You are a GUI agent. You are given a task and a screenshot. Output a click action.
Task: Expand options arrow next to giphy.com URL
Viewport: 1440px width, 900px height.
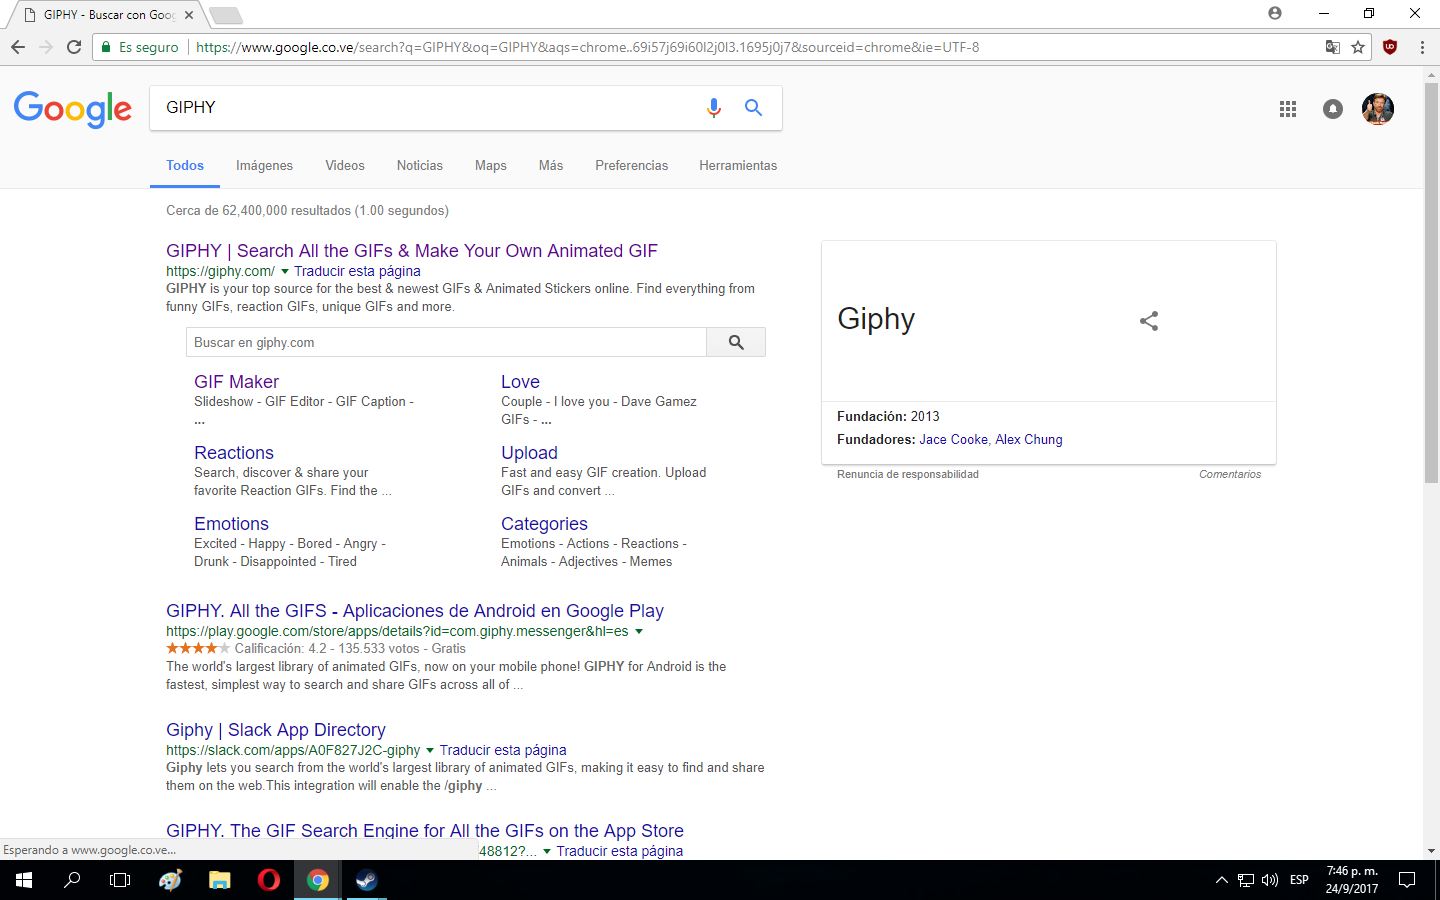[x=285, y=272]
